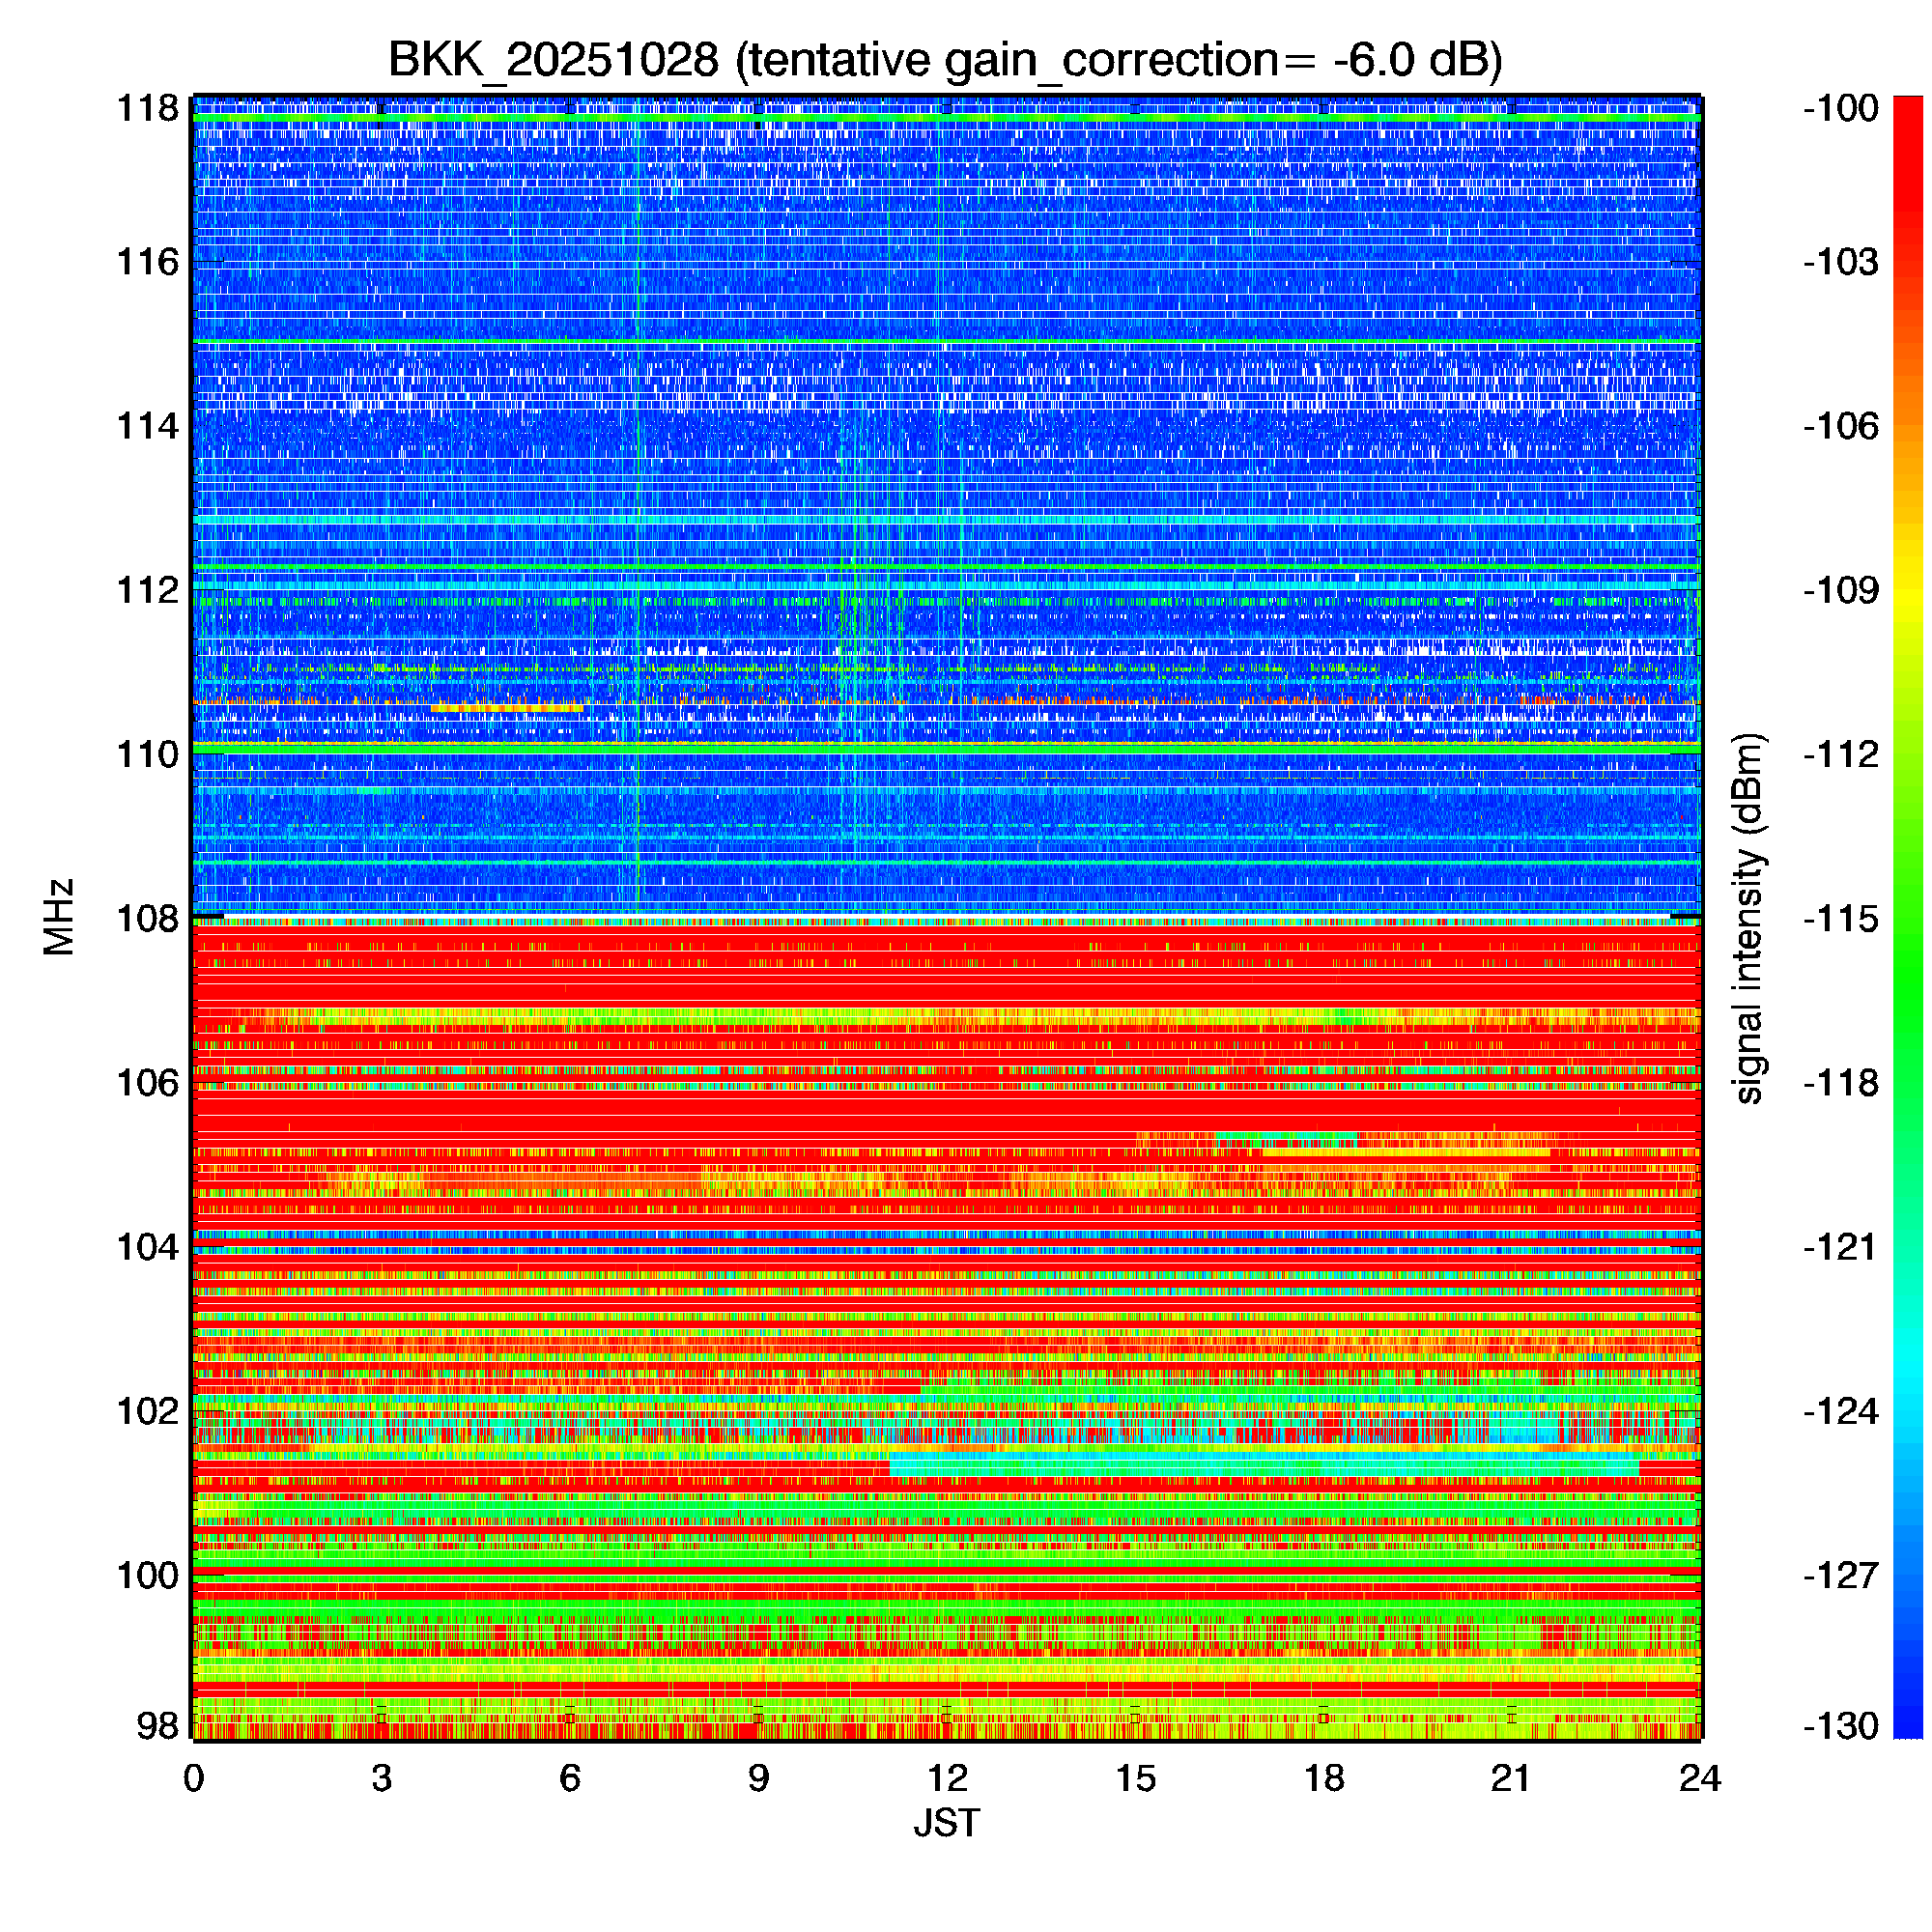This screenshot has height=1932, width=1932.
Task: Click the MHz y-axis title
Action: tap(59, 917)
